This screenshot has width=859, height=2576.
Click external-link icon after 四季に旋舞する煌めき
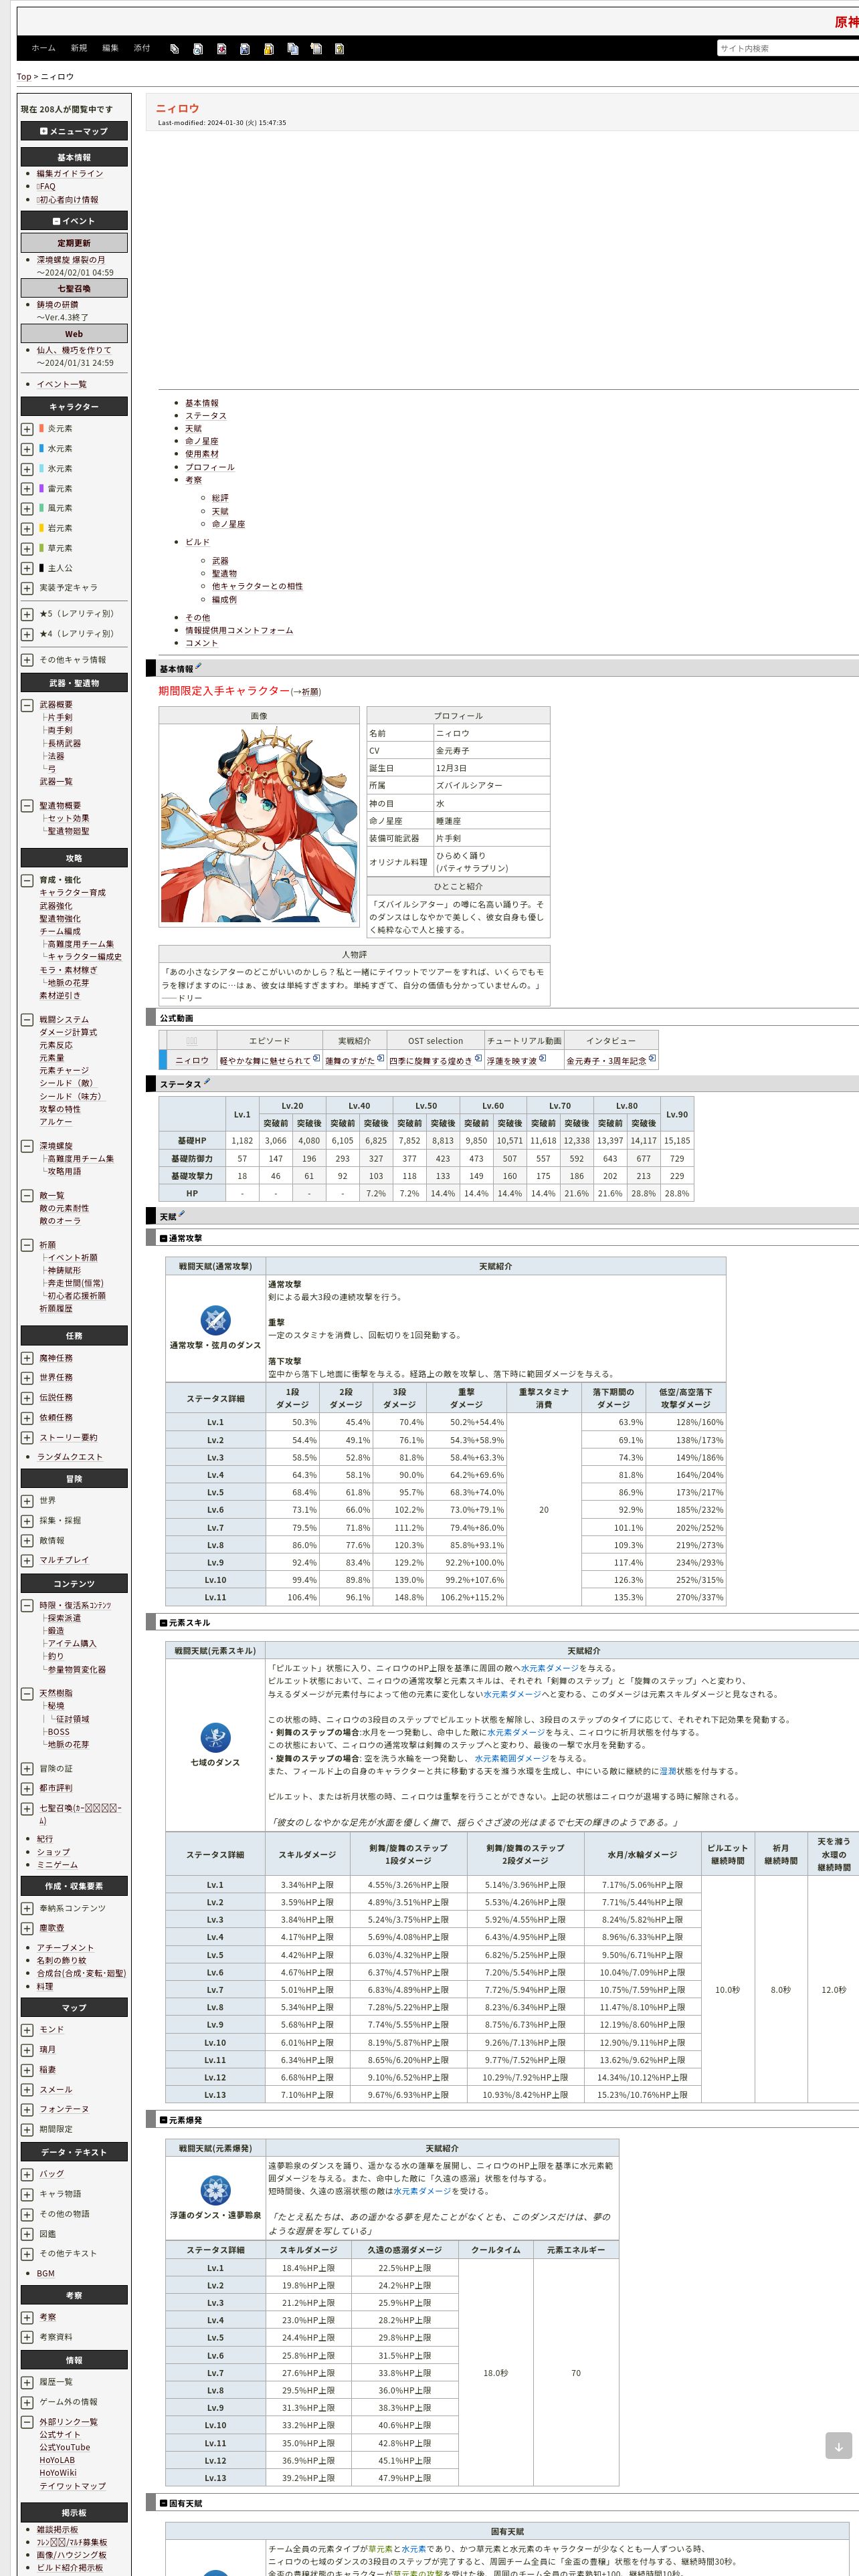tap(478, 1058)
